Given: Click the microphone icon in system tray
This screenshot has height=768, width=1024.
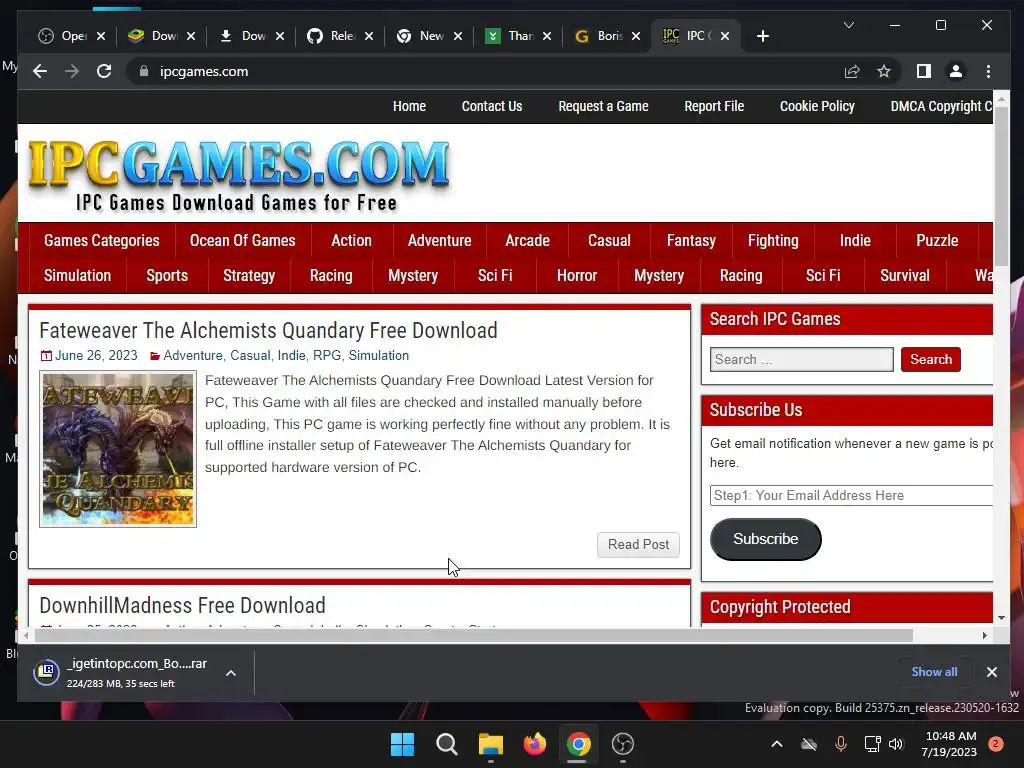Looking at the screenshot, I should [x=841, y=744].
